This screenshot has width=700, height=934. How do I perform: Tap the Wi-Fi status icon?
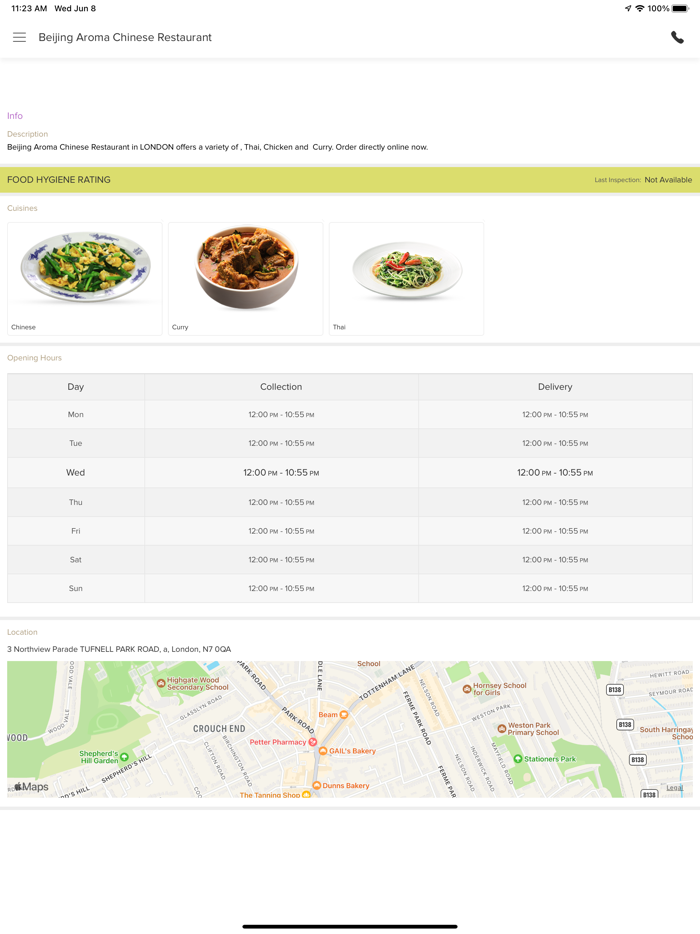pyautogui.click(x=640, y=8)
